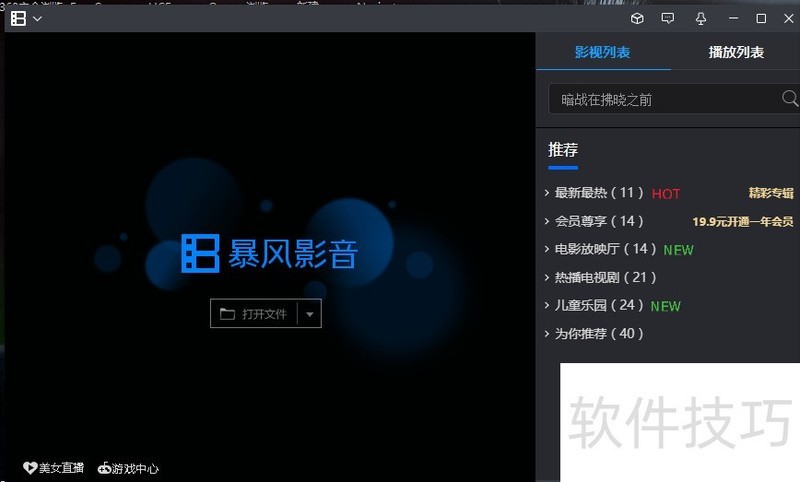Image resolution: width=800 pixels, height=482 pixels.
Task: Minimize the Baofeng player window
Action: [733, 18]
